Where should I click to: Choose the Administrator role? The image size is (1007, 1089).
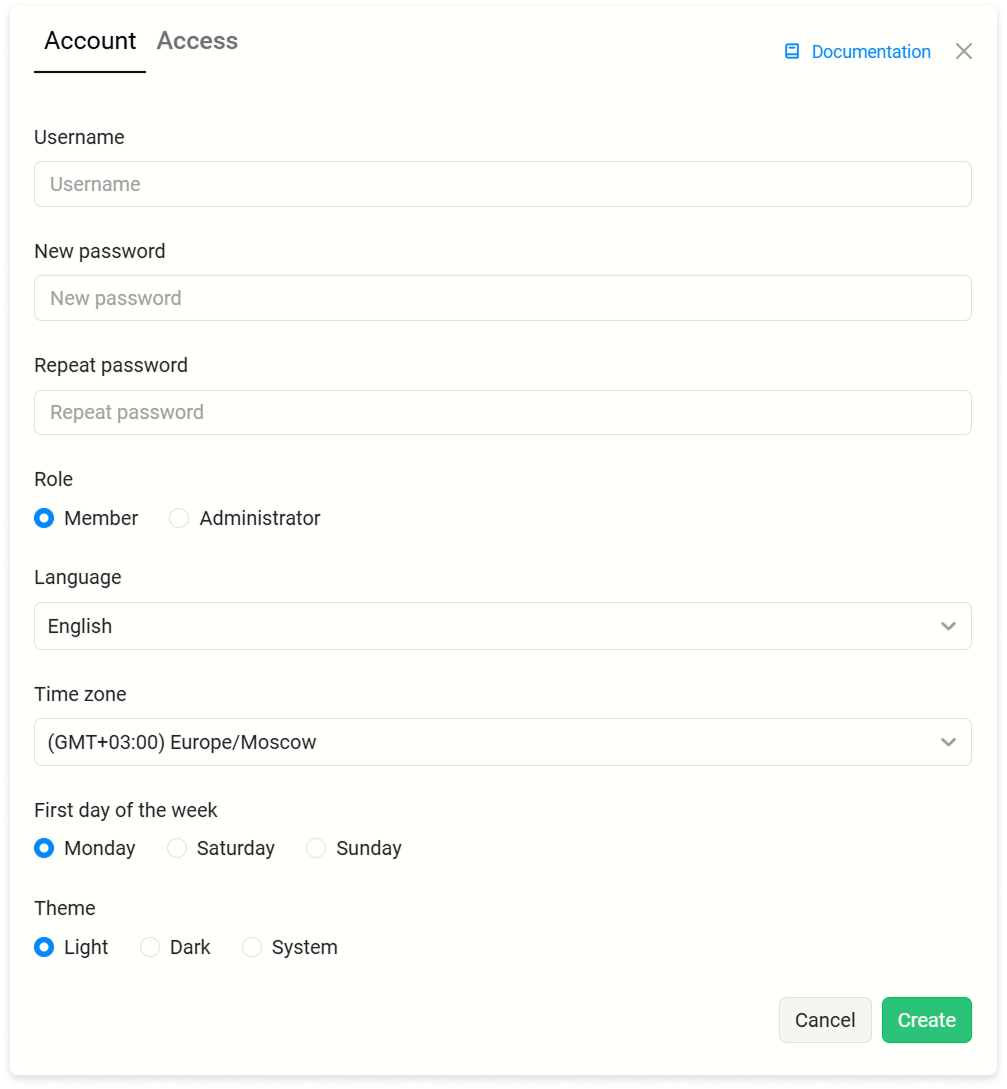(179, 518)
